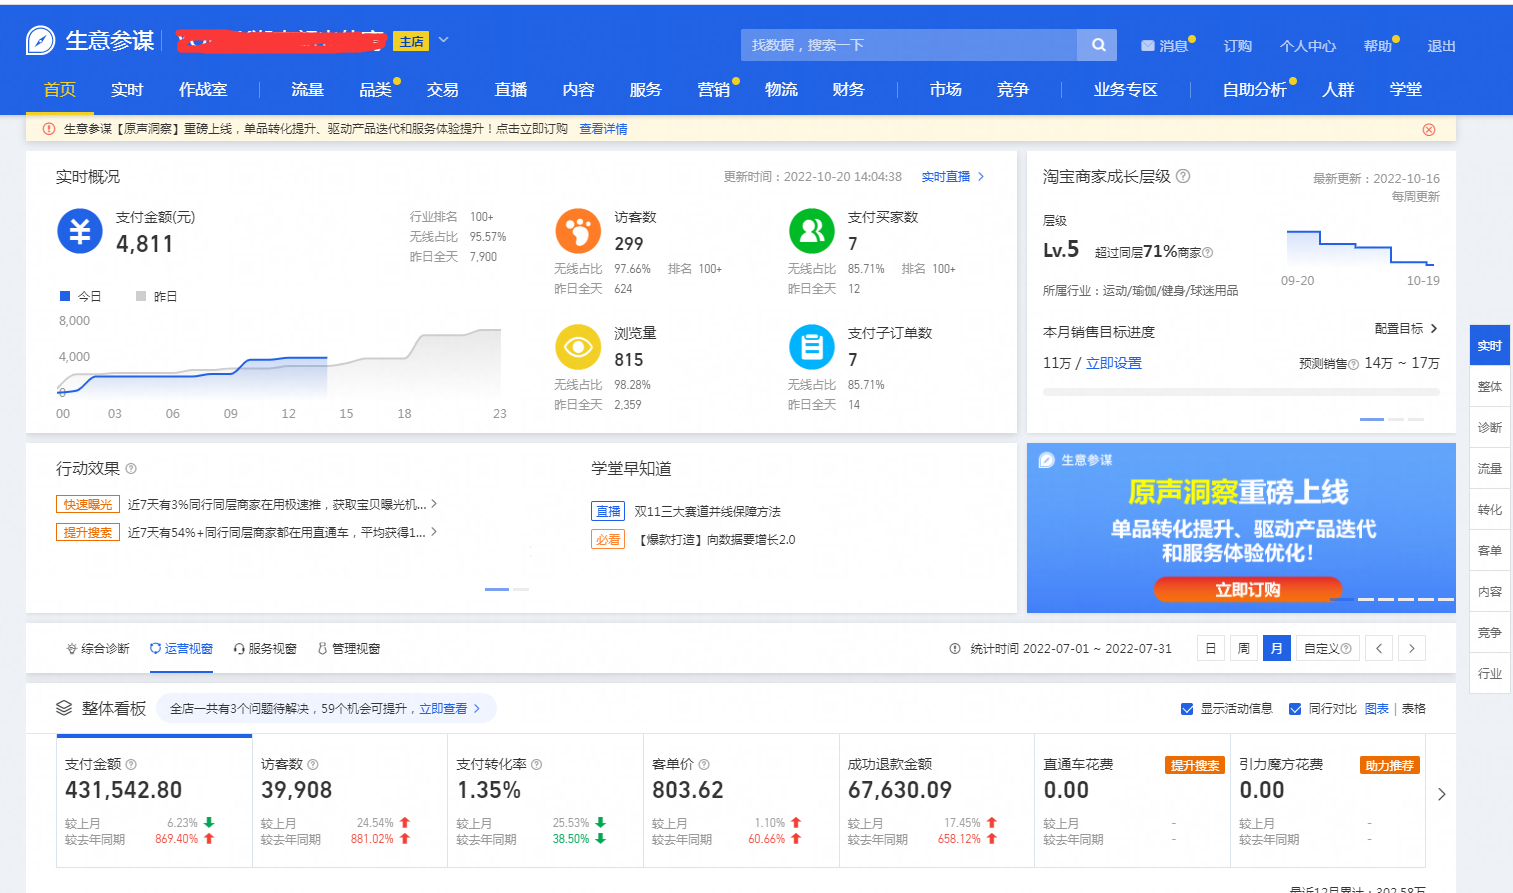Close the yellow announcement banner
The height and width of the screenshot is (893, 1513).
[1428, 130]
